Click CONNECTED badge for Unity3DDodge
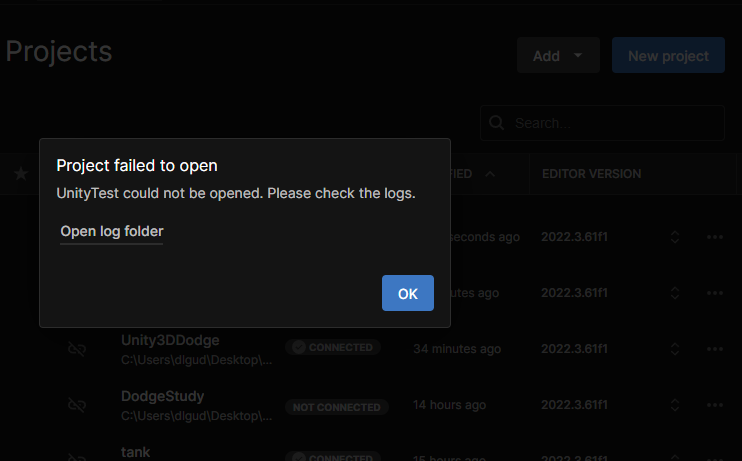 333,347
